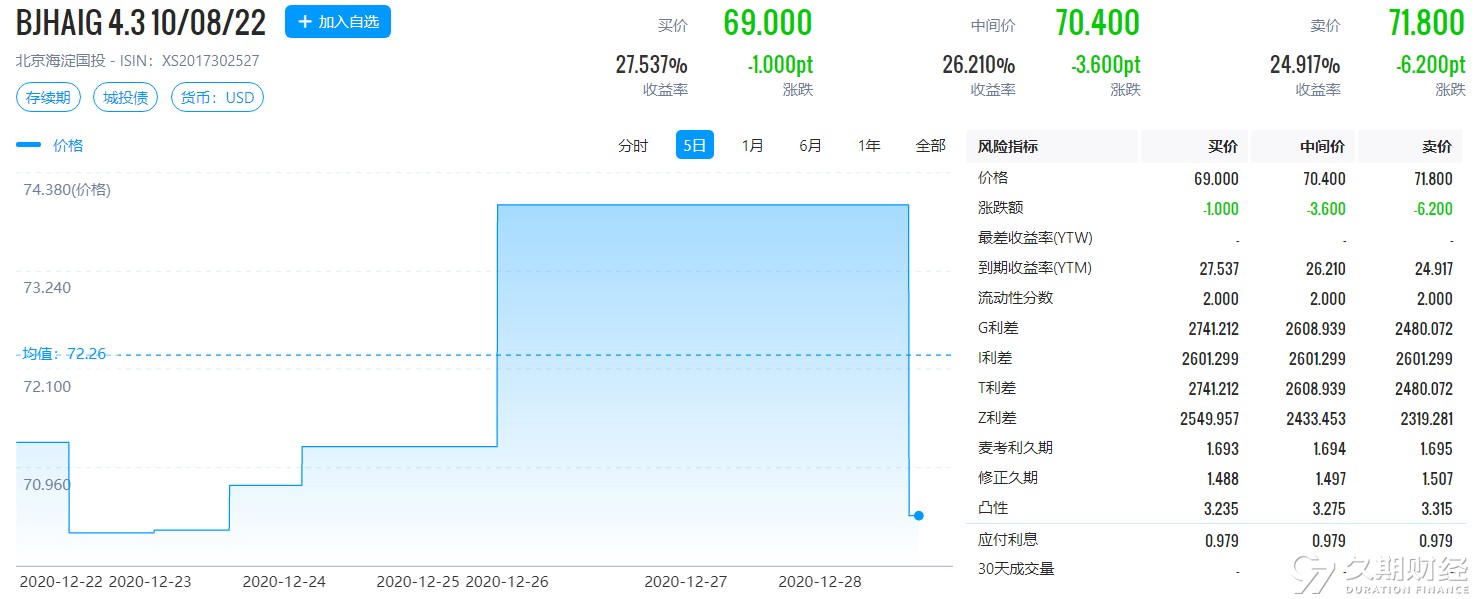This screenshot has height=599, width=1474.
Task: Click the 买价 column header in table
Action: click(x=1223, y=147)
